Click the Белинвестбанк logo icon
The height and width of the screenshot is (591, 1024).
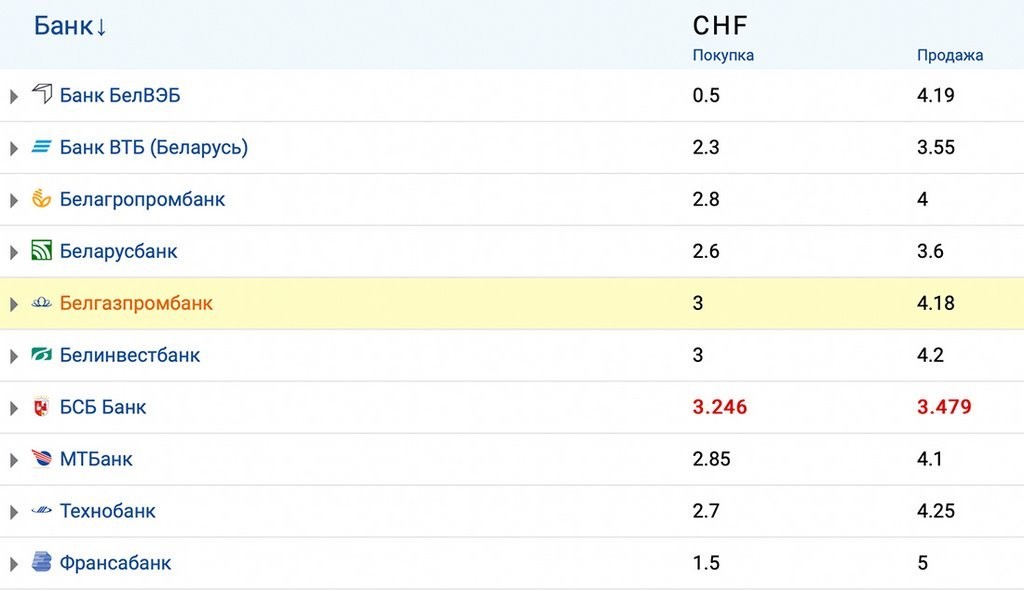pos(41,355)
